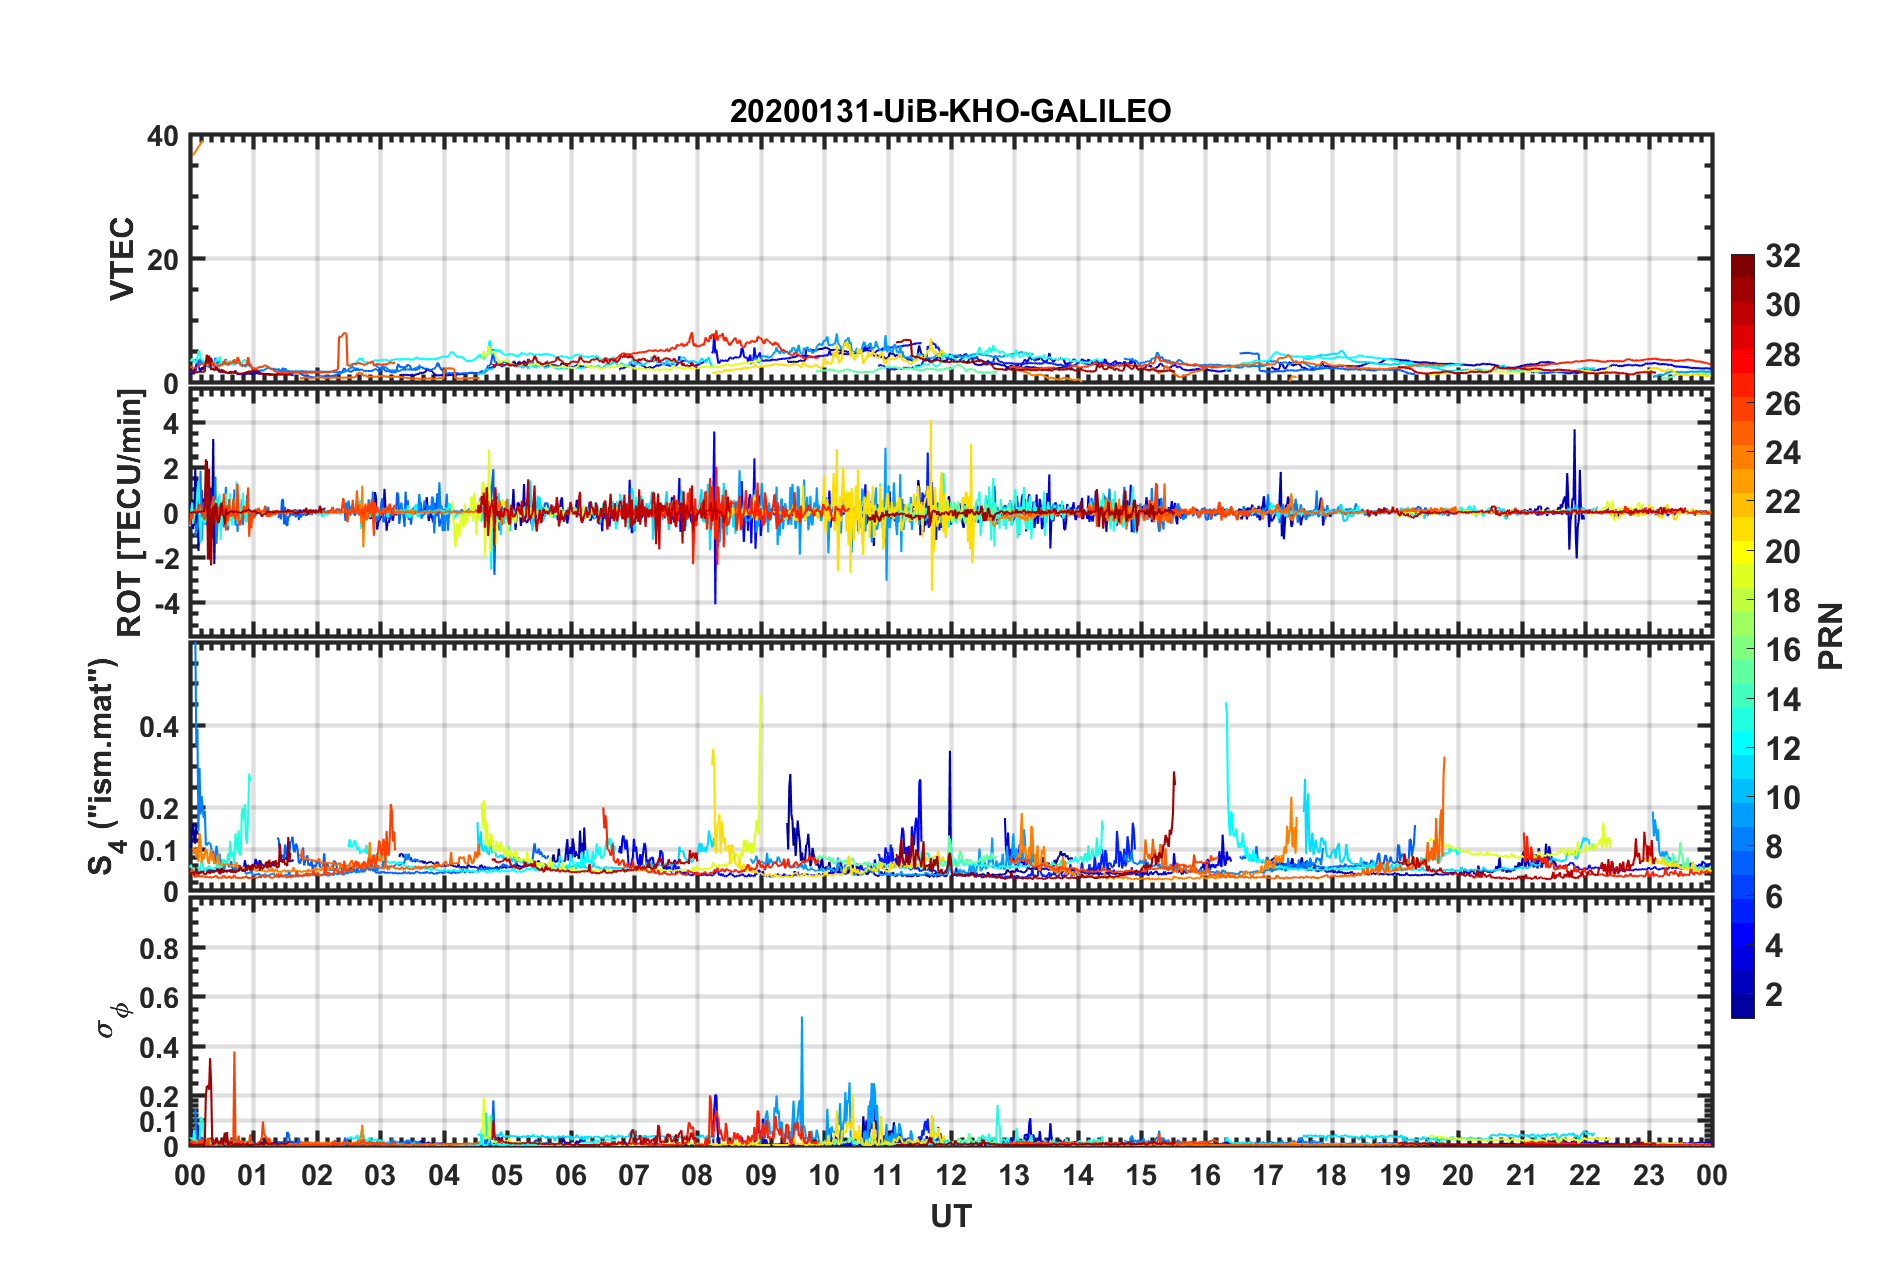Screen dimensions: 1902x1272
Task: Select the 16 label on the PRN colorbar
Action: click(x=1783, y=650)
